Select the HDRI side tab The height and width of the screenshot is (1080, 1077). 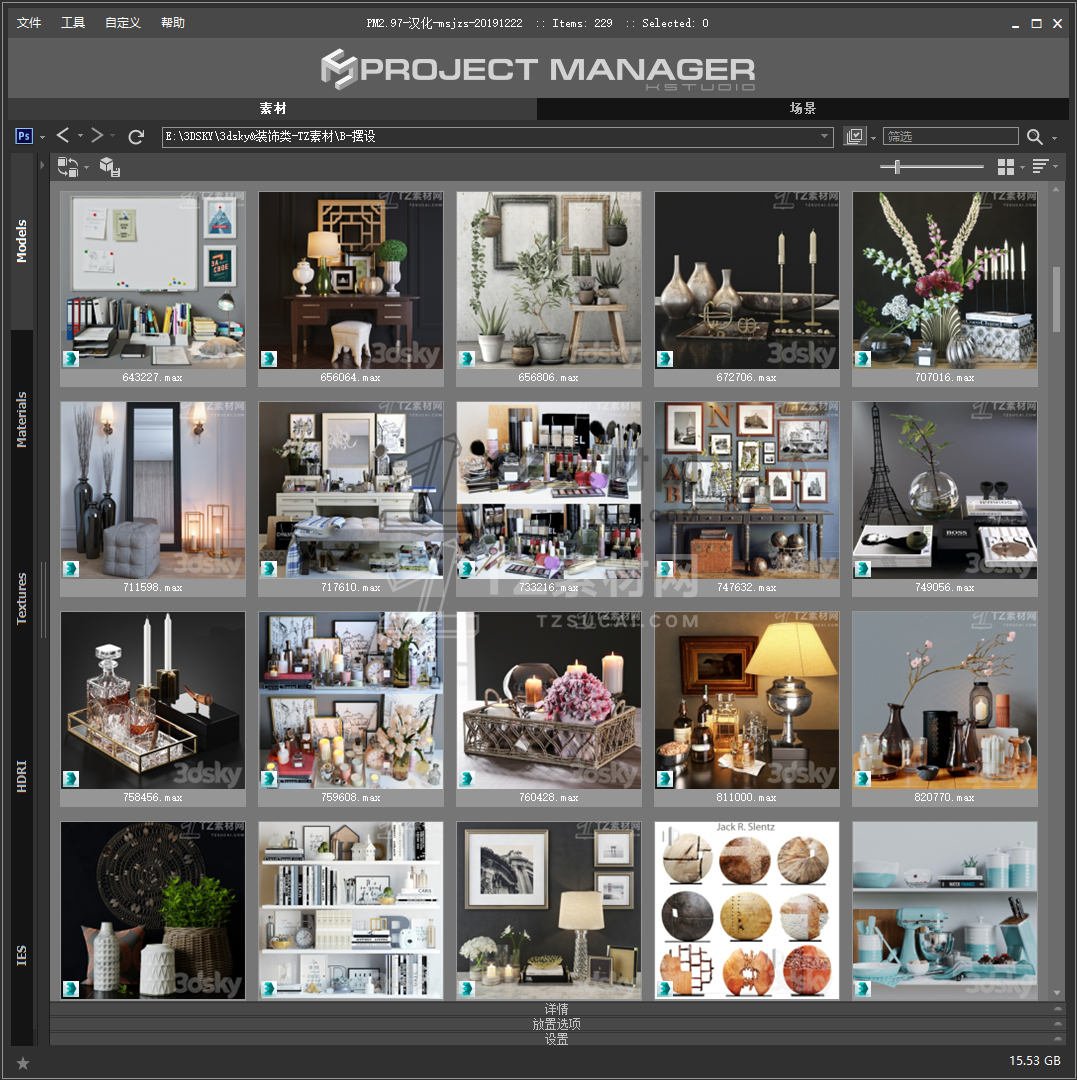22,776
